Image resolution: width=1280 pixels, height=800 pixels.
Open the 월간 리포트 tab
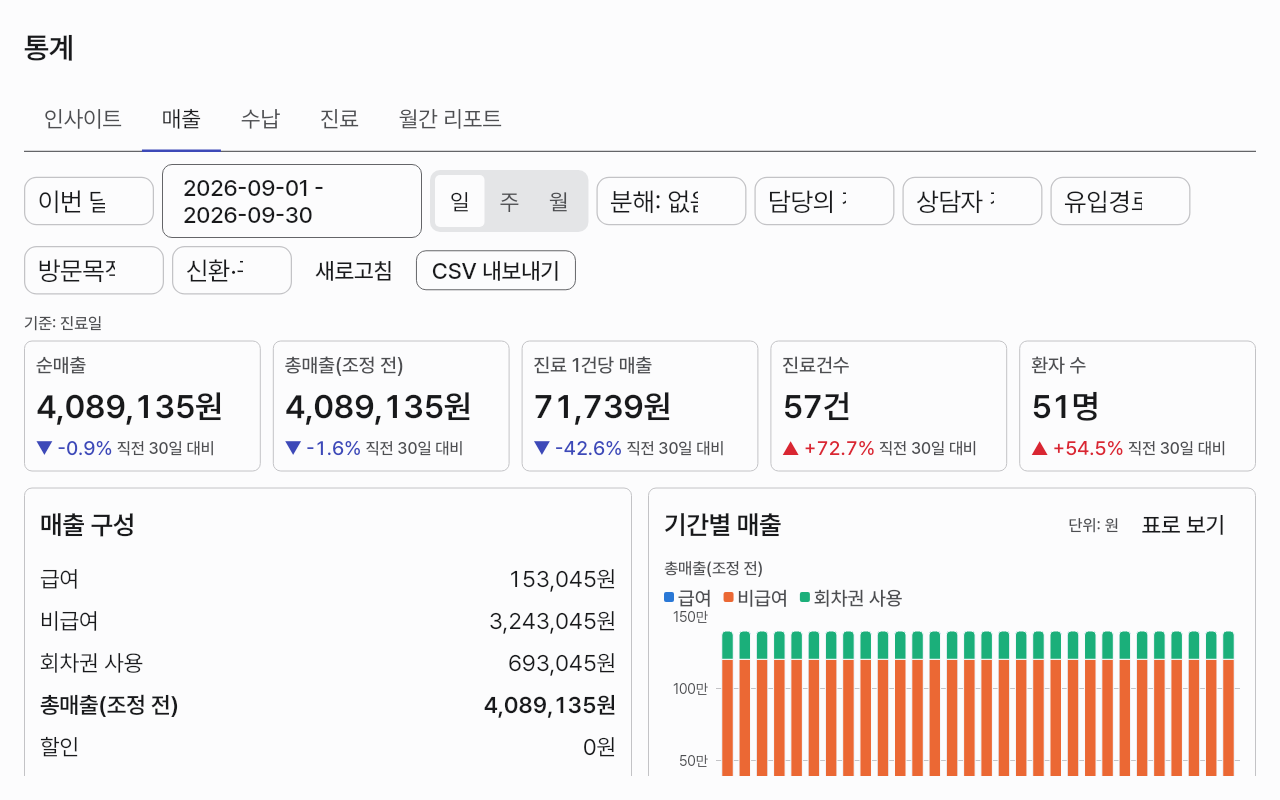click(x=450, y=119)
